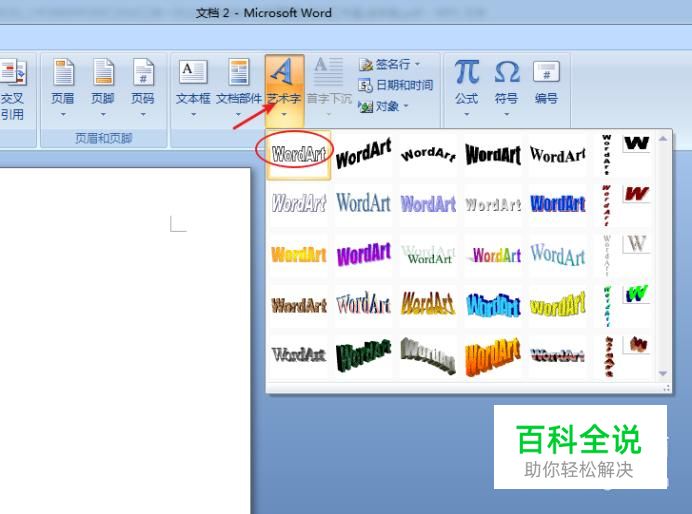Click the 对象 object option
This screenshot has width=692, height=514.
pos(384,106)
